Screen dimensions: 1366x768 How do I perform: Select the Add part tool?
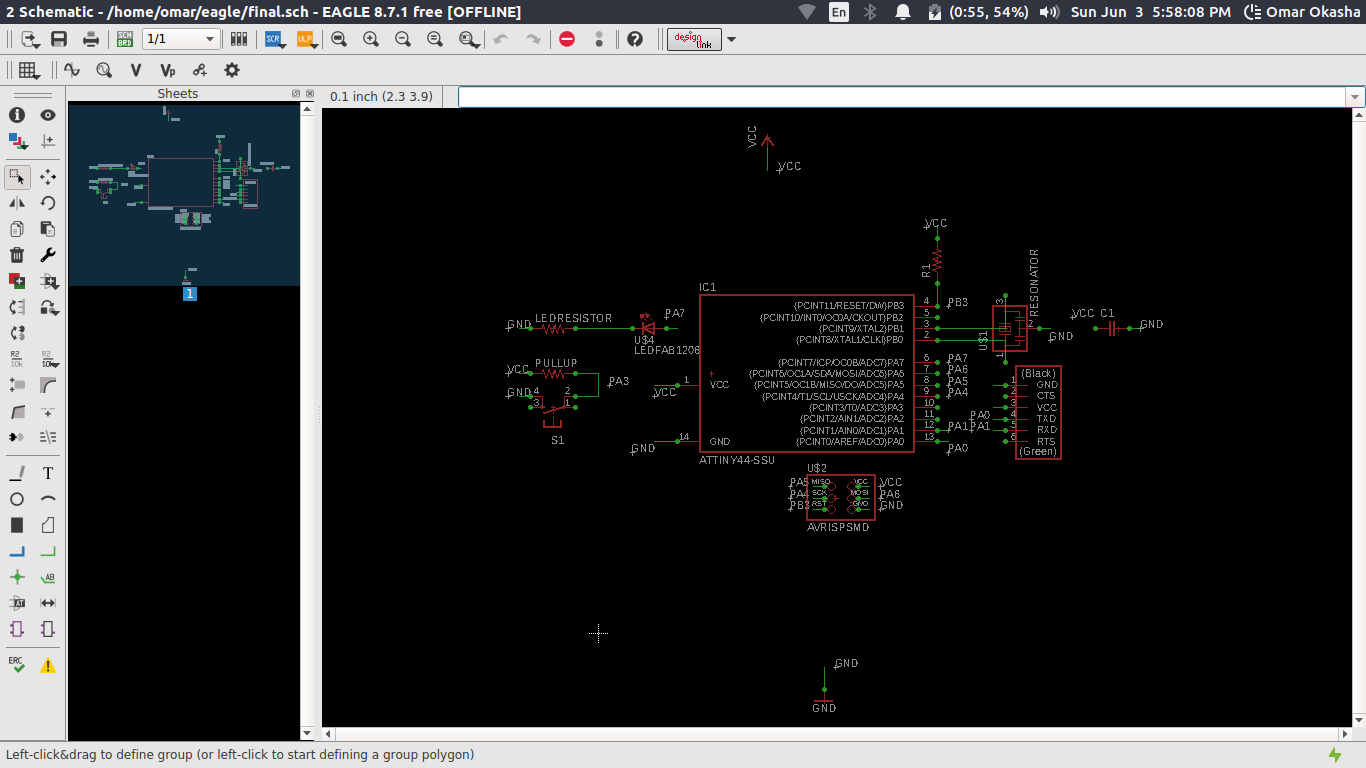[17, 281]
